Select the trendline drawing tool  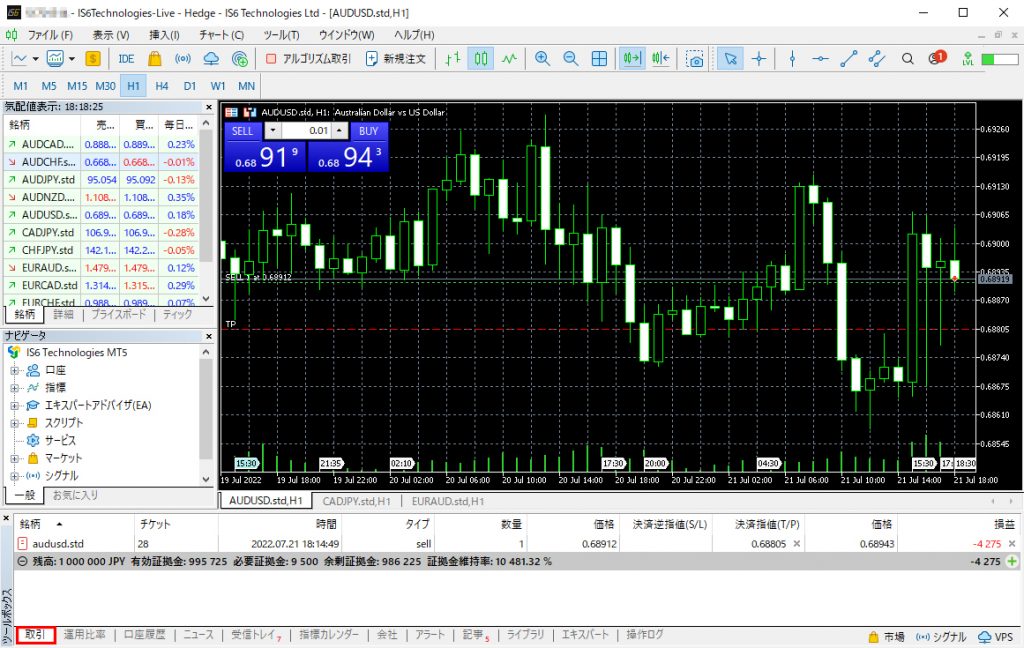click(x=848, y=59)
